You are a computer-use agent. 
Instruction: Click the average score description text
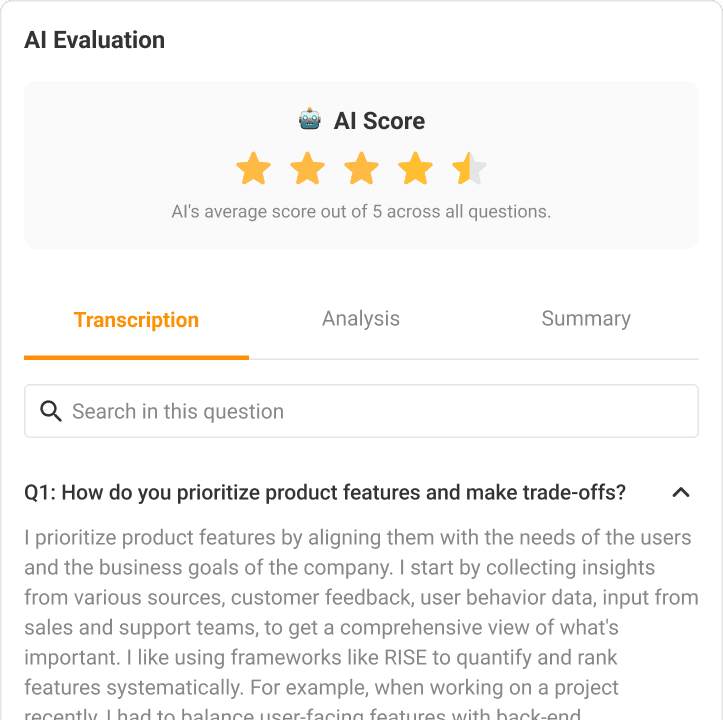(361, 212)
